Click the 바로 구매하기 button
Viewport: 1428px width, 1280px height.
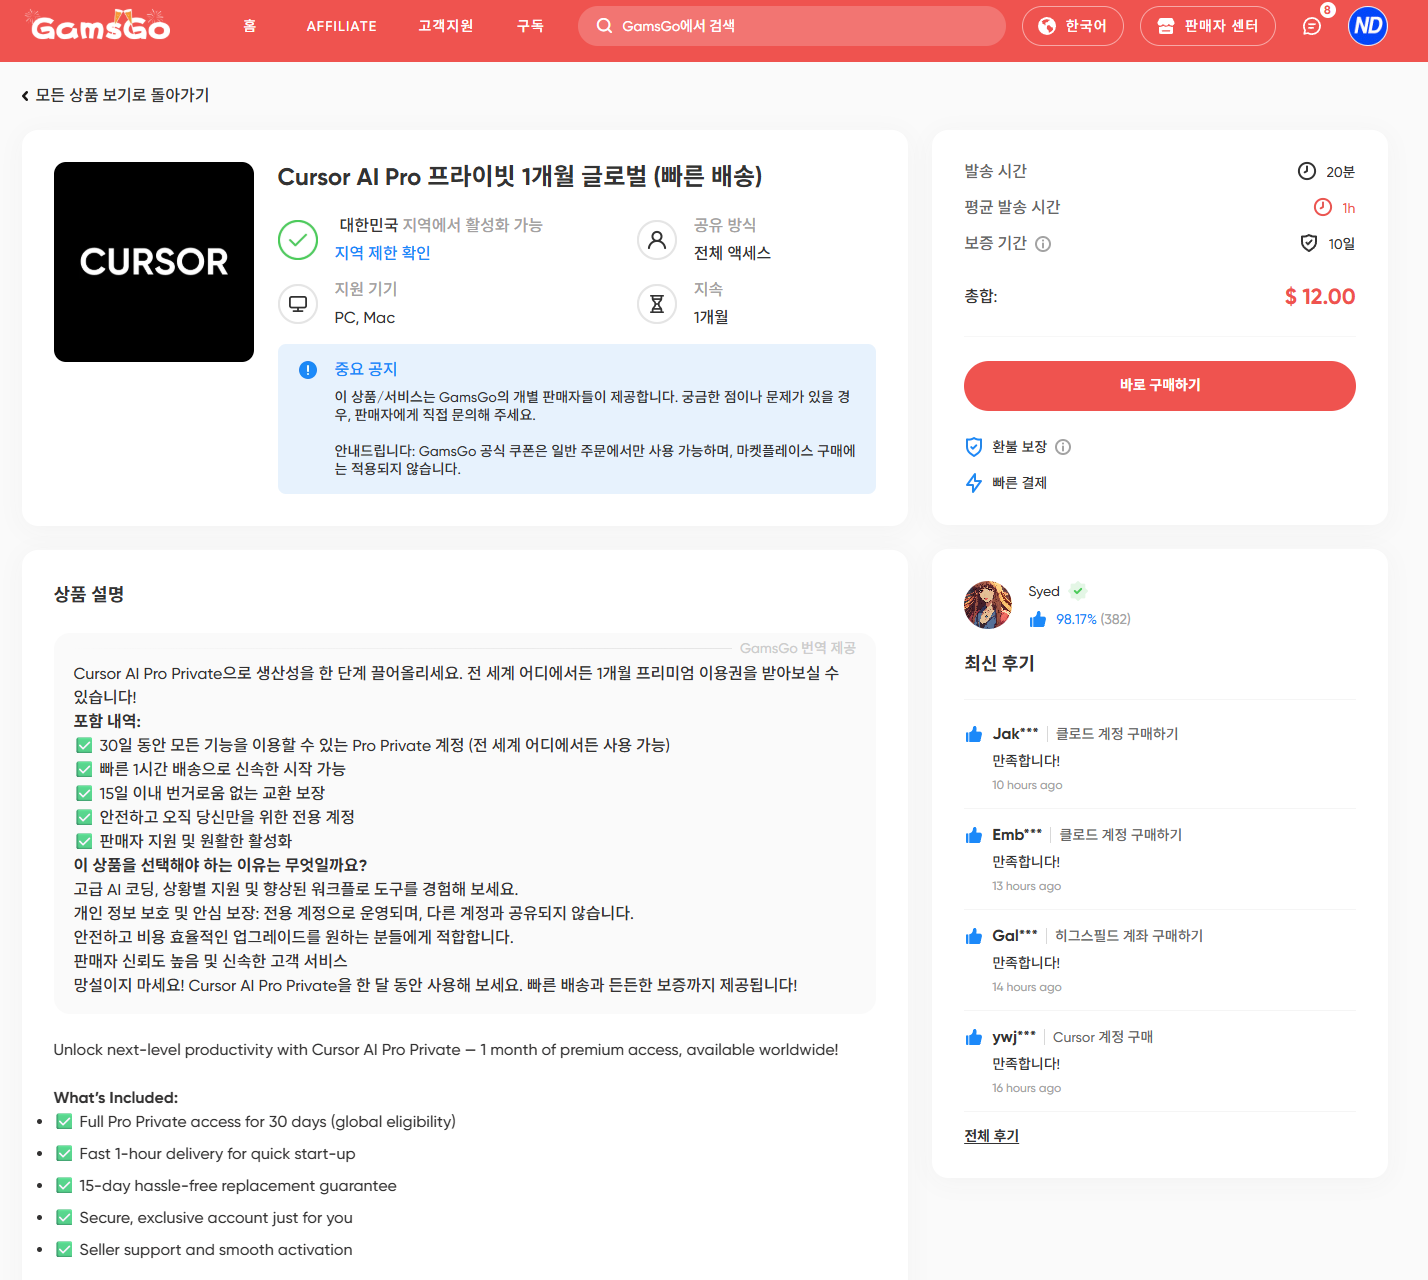(1160, 386)
